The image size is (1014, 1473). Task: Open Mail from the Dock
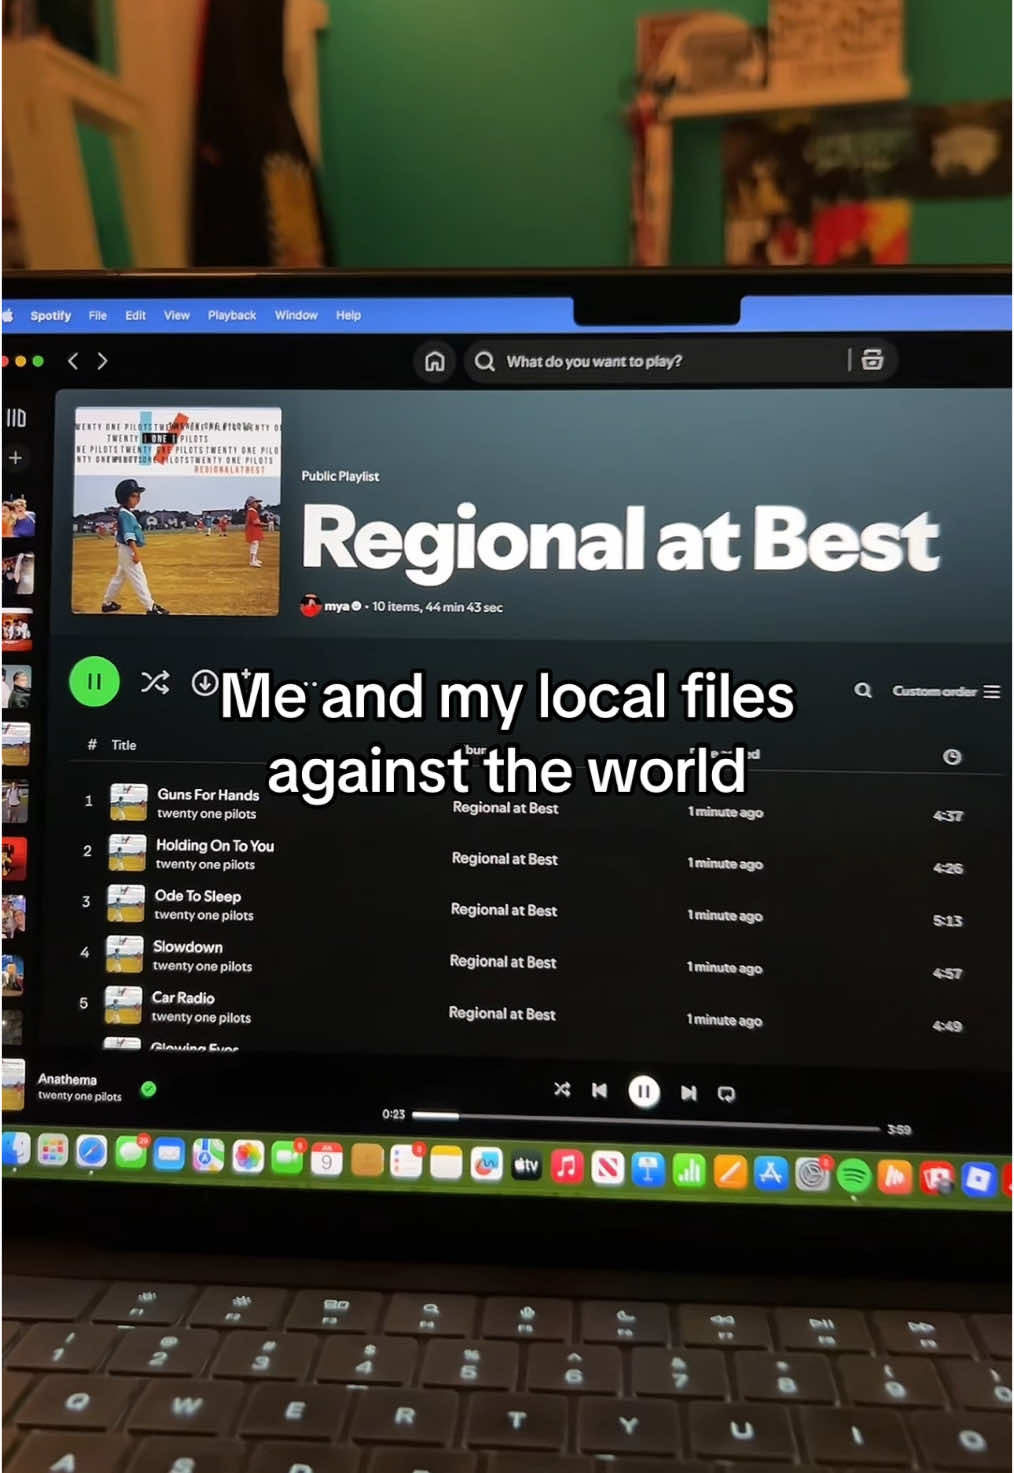pyautogui.click(x=170, y=1155)
